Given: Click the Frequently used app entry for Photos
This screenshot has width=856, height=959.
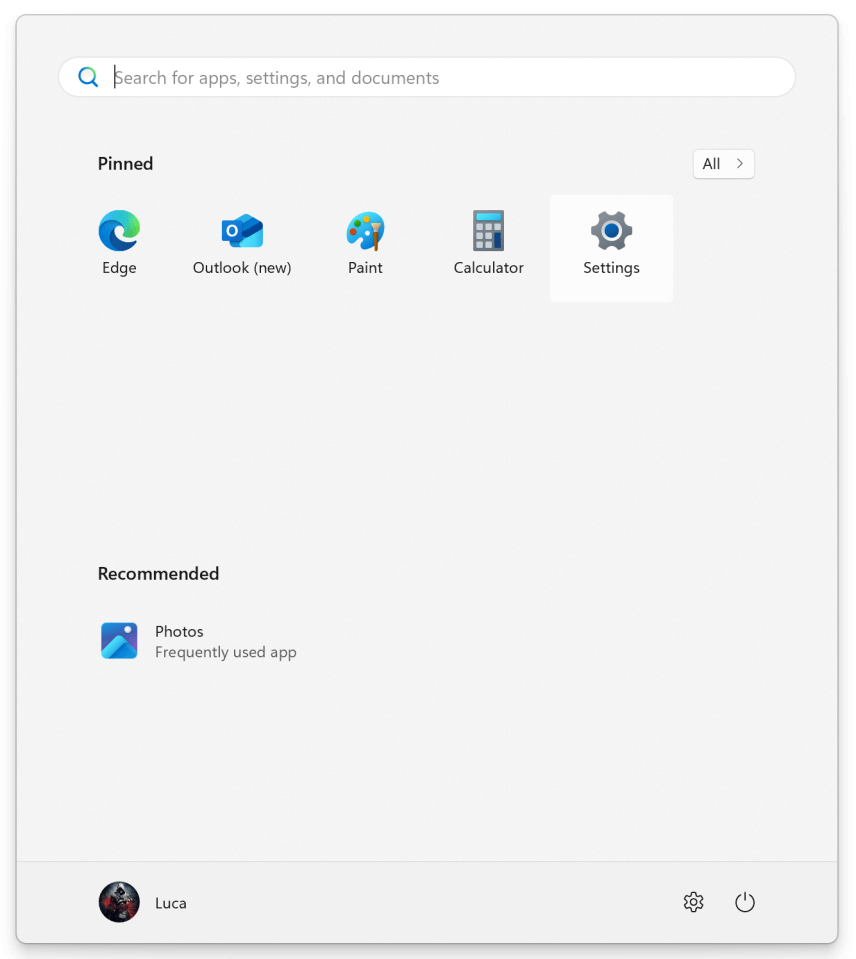Looking at the screenshot, I should coord(225,651).
